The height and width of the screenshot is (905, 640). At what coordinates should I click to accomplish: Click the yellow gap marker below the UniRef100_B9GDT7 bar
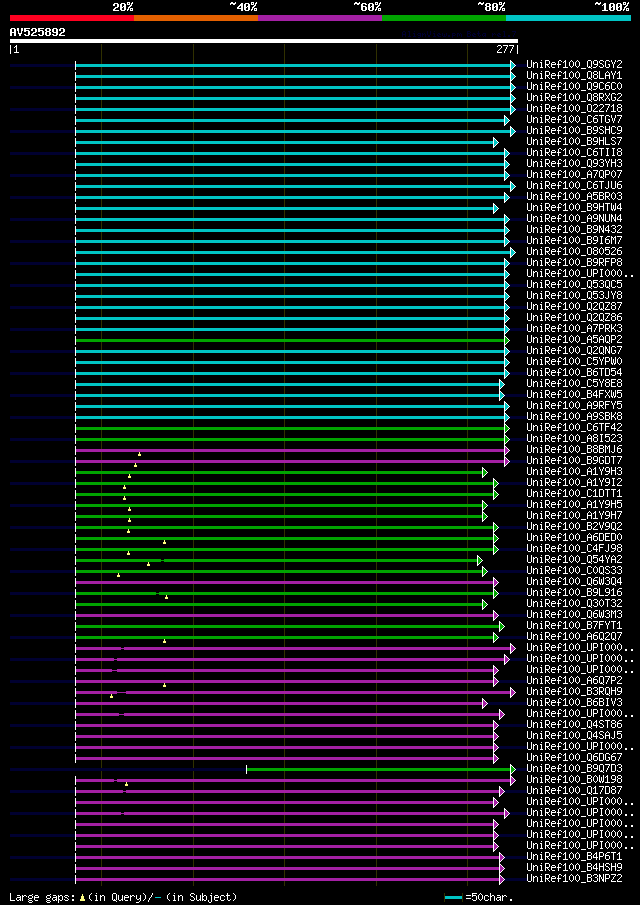[136, 465]
